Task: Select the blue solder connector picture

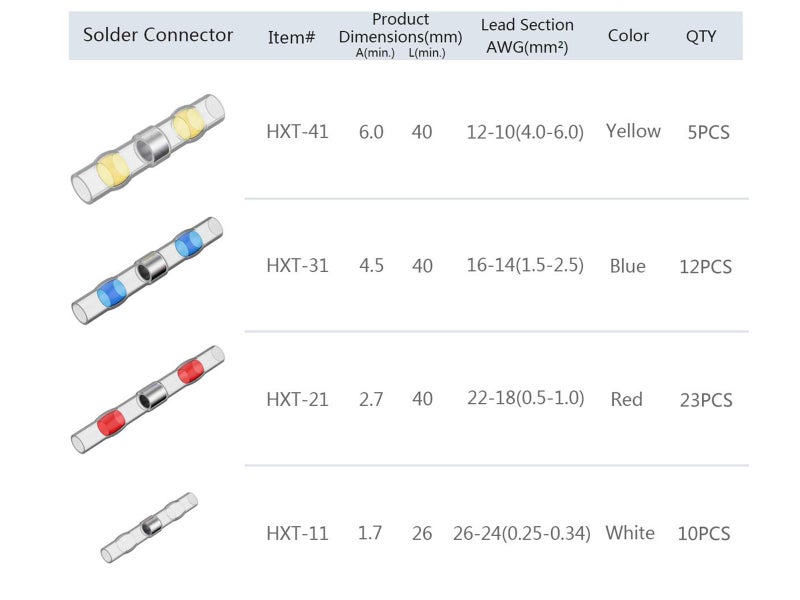Action: pyautogui.click(x=147, y=269)
